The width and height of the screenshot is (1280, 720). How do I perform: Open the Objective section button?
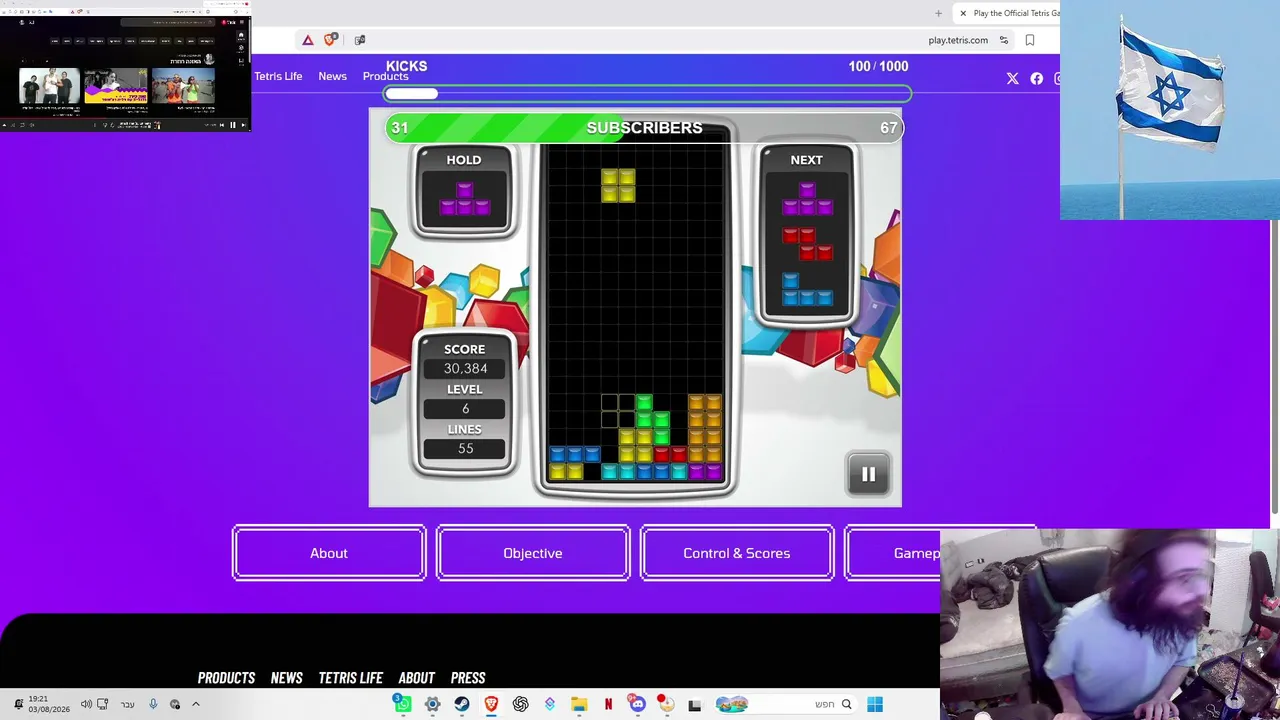pyautogui.click(x=533, y=553)
